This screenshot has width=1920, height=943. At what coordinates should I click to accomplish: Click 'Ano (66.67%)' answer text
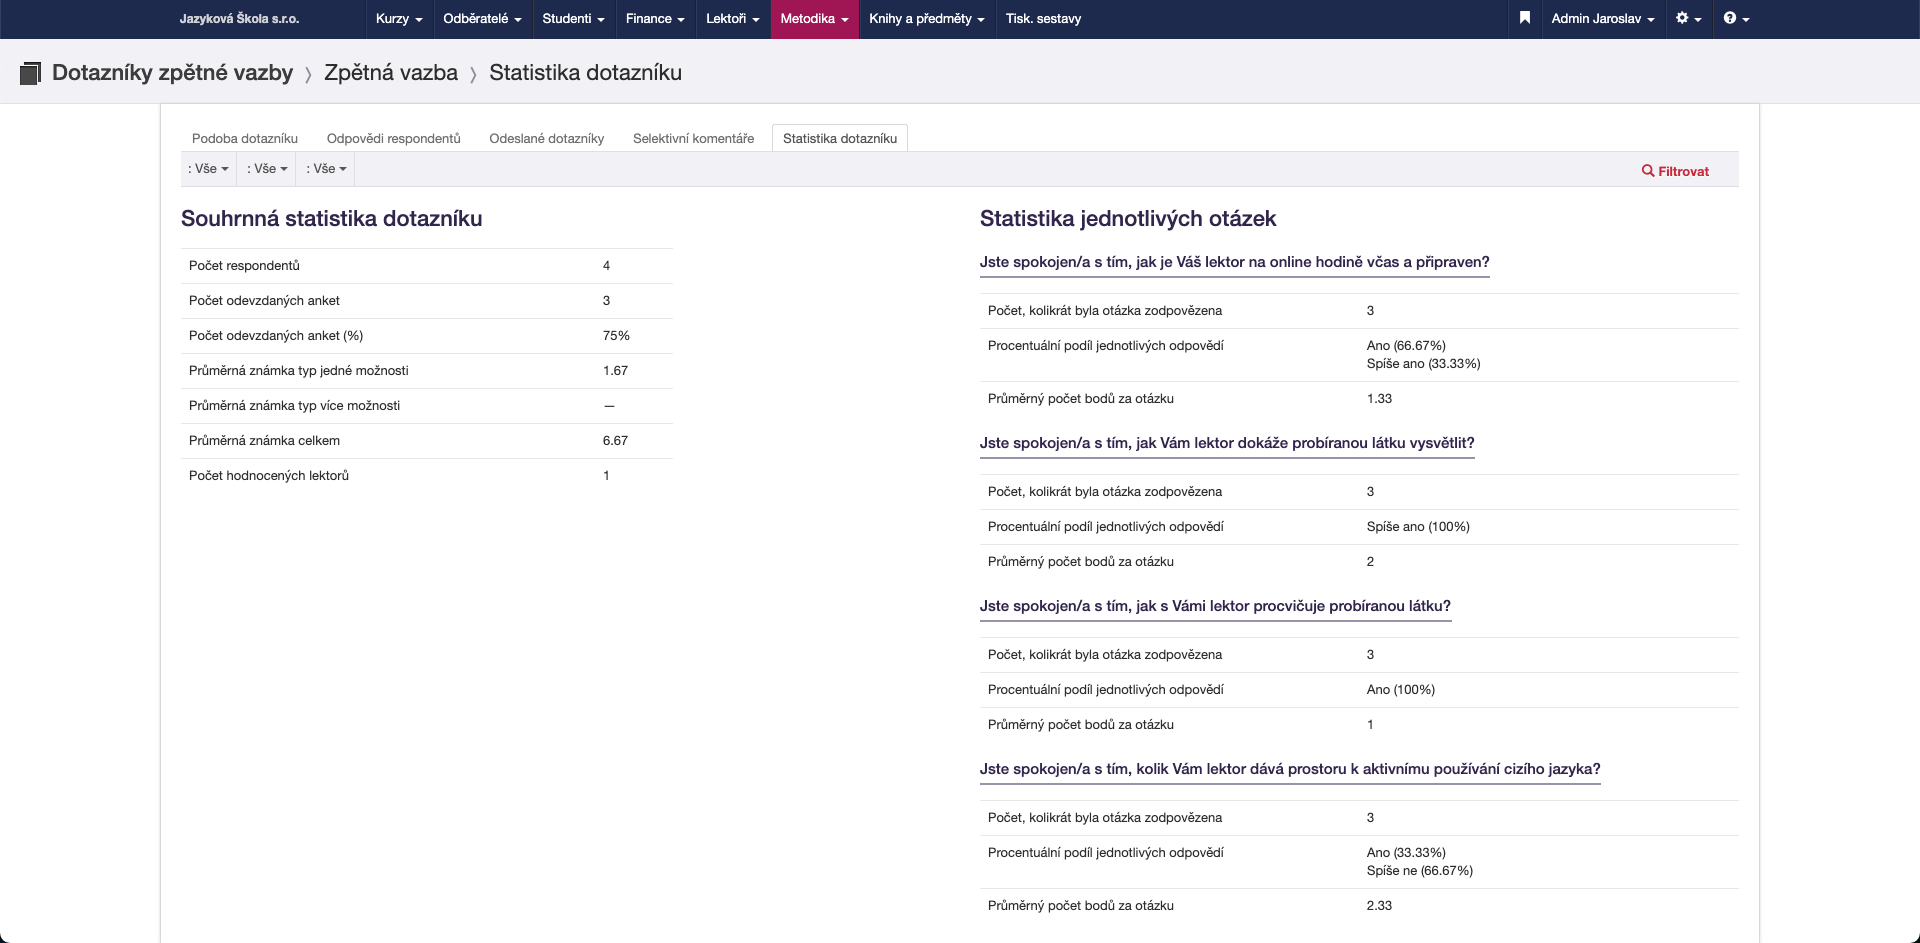[1406, 346]
